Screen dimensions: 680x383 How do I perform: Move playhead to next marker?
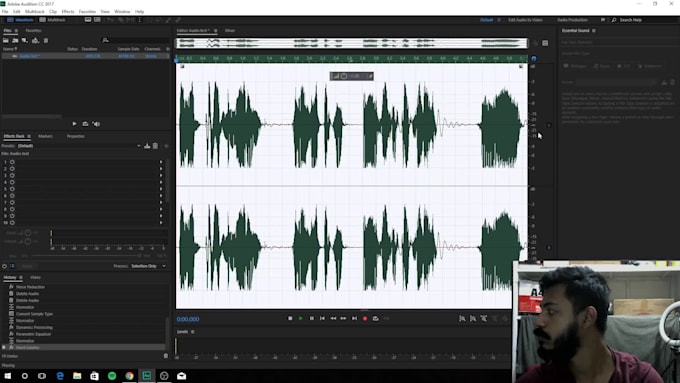tap(354, 318)
